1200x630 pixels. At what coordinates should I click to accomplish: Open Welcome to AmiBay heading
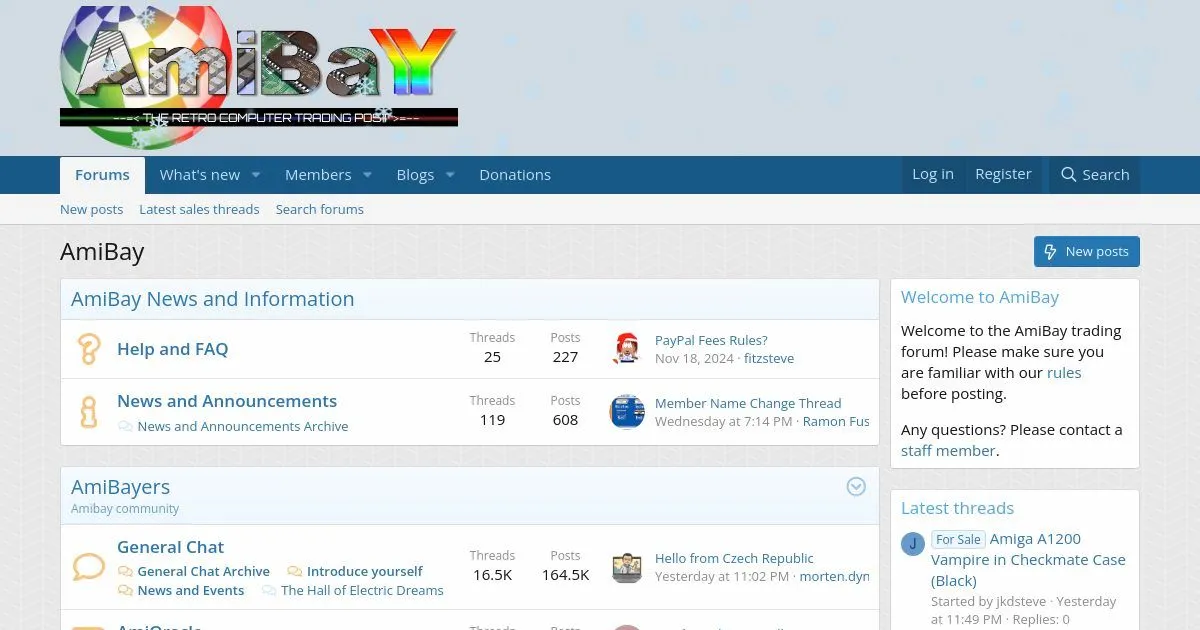tap(980, 297)
